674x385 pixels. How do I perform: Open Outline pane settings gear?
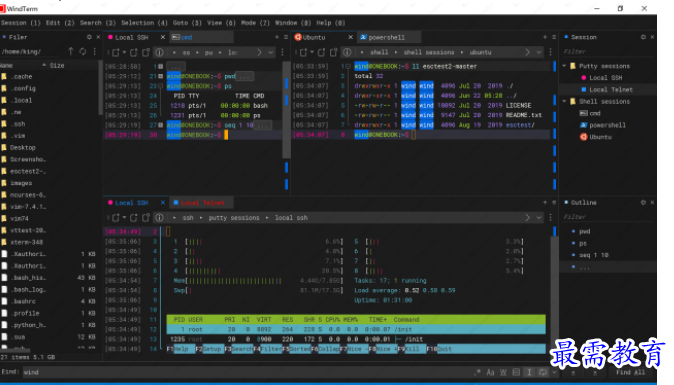(643, 202)
